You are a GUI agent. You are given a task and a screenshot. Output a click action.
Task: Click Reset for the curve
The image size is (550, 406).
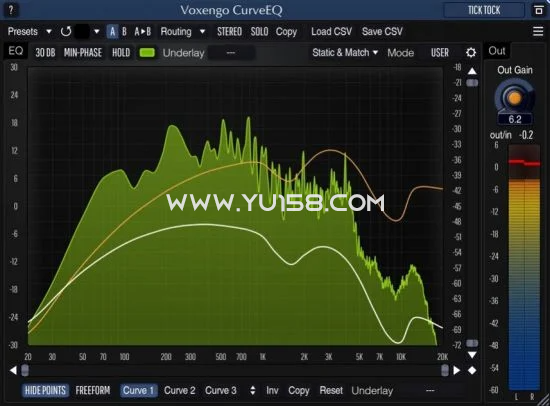[x=331, y=391]
